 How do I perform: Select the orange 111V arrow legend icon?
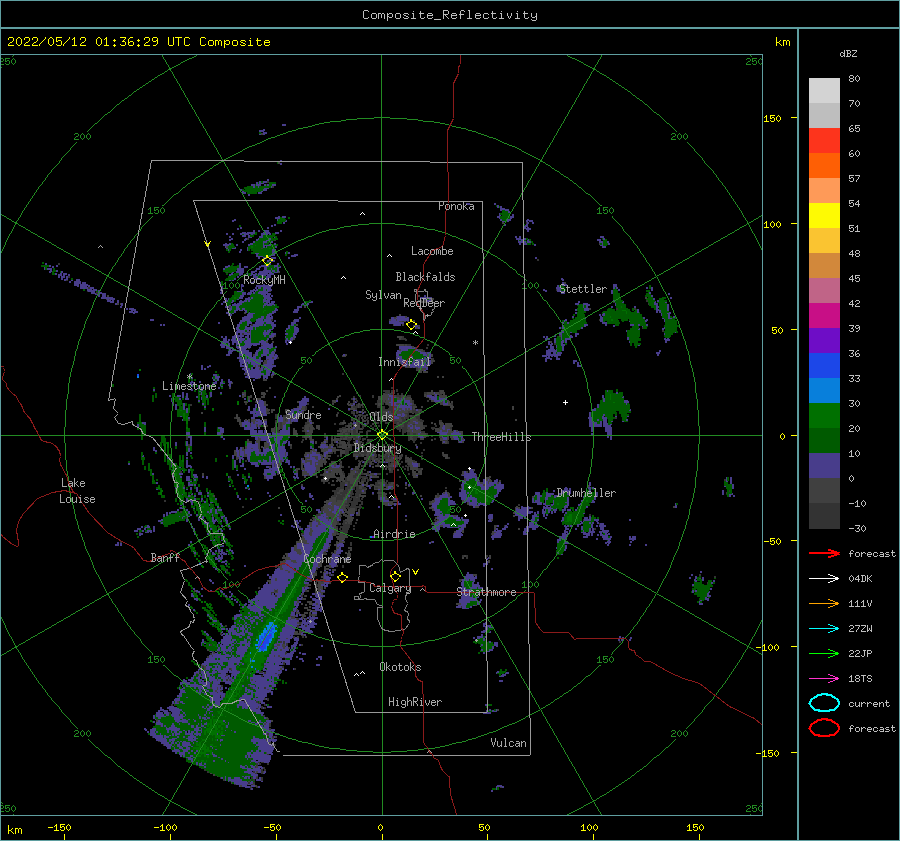coord(824,603)
